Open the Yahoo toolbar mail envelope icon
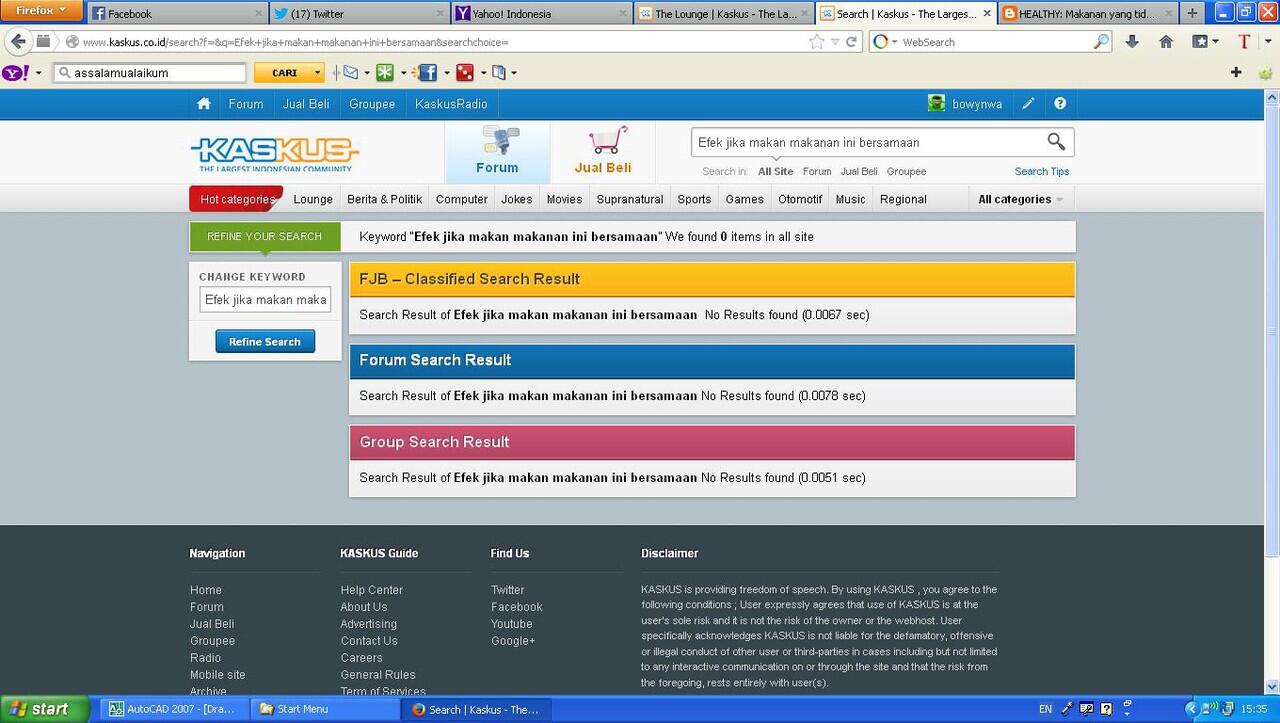 pos(350,73)
